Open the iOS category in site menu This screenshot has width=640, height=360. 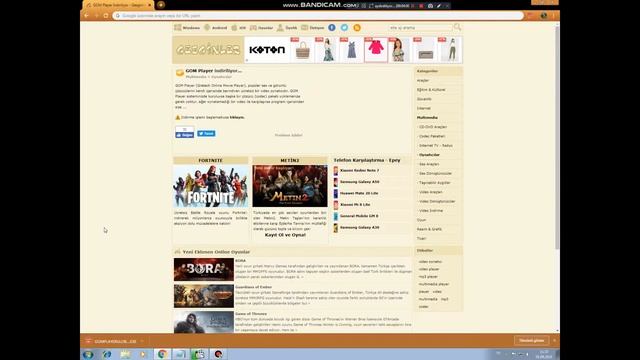coord(238,28)
